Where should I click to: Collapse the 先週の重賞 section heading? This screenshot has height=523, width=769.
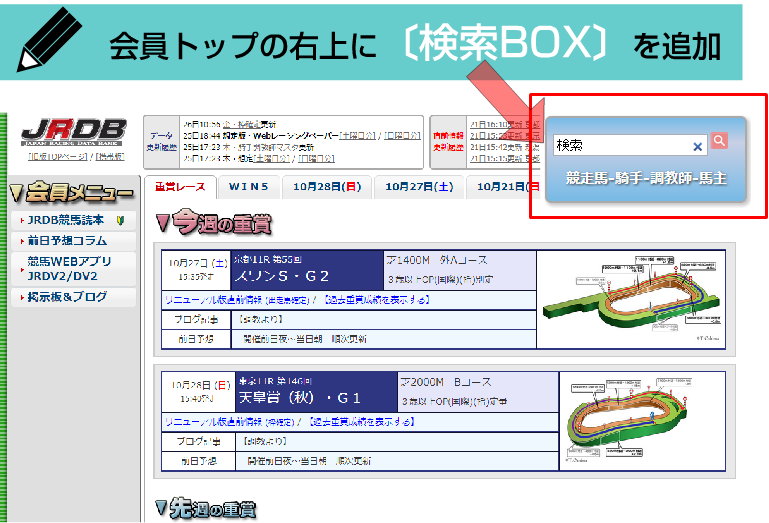click(206, 509)
